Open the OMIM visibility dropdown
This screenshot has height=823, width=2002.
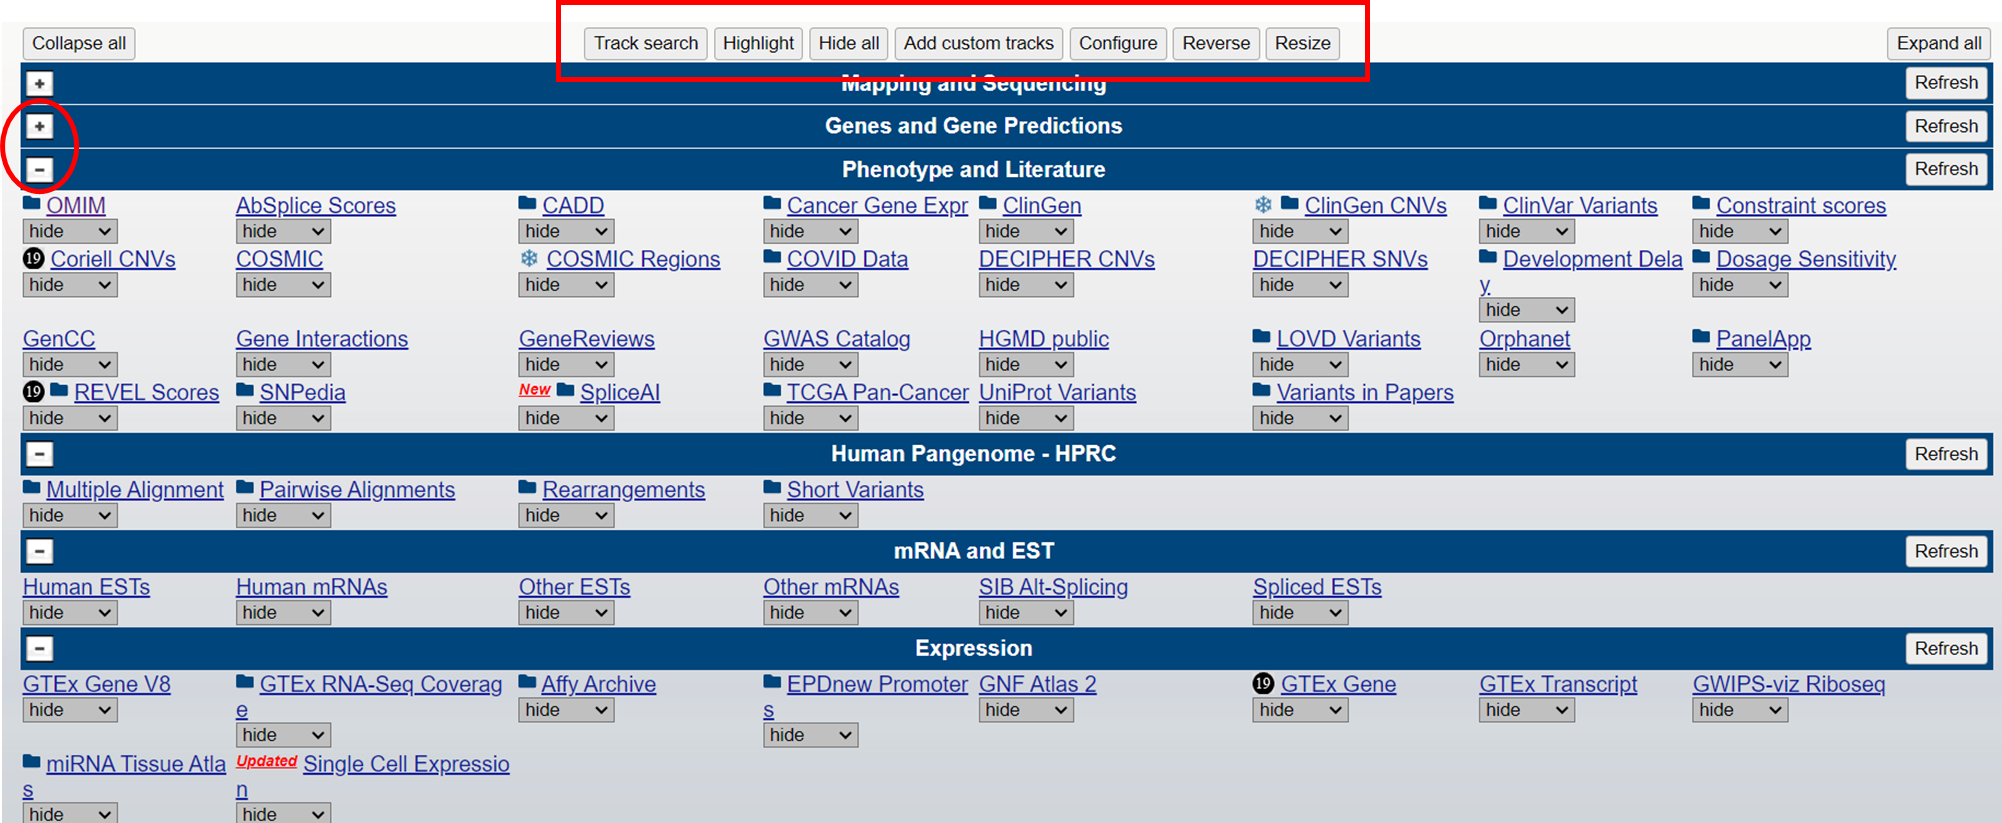click(69, 231)
